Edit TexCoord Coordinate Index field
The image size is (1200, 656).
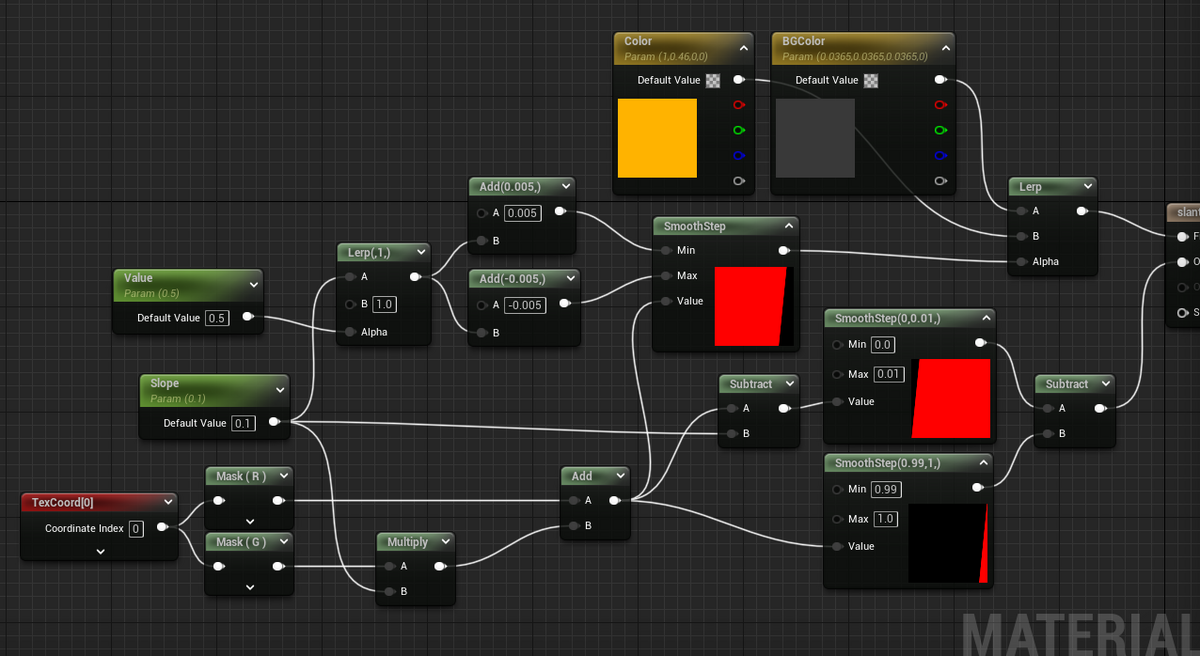pyautogui.click(x=136, y=528)
